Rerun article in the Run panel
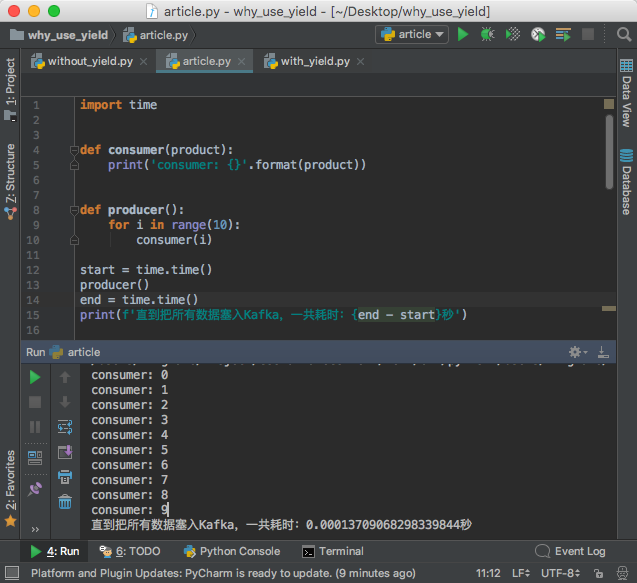This screenshot has width=637, height=583. coord(35,377)
